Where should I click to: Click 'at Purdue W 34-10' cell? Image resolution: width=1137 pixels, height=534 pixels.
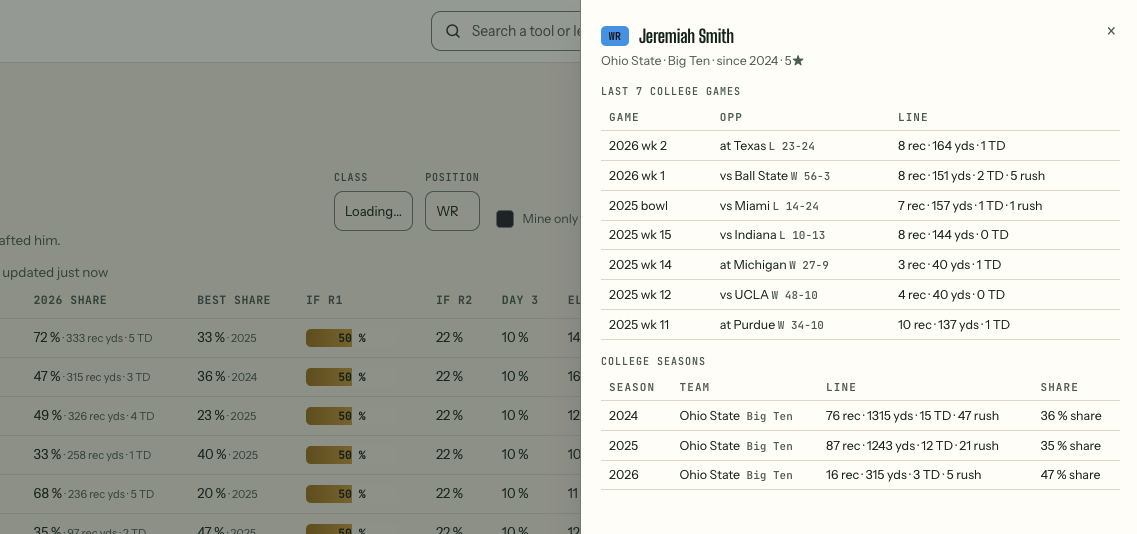pyautogui.click(x=772, y=325)
